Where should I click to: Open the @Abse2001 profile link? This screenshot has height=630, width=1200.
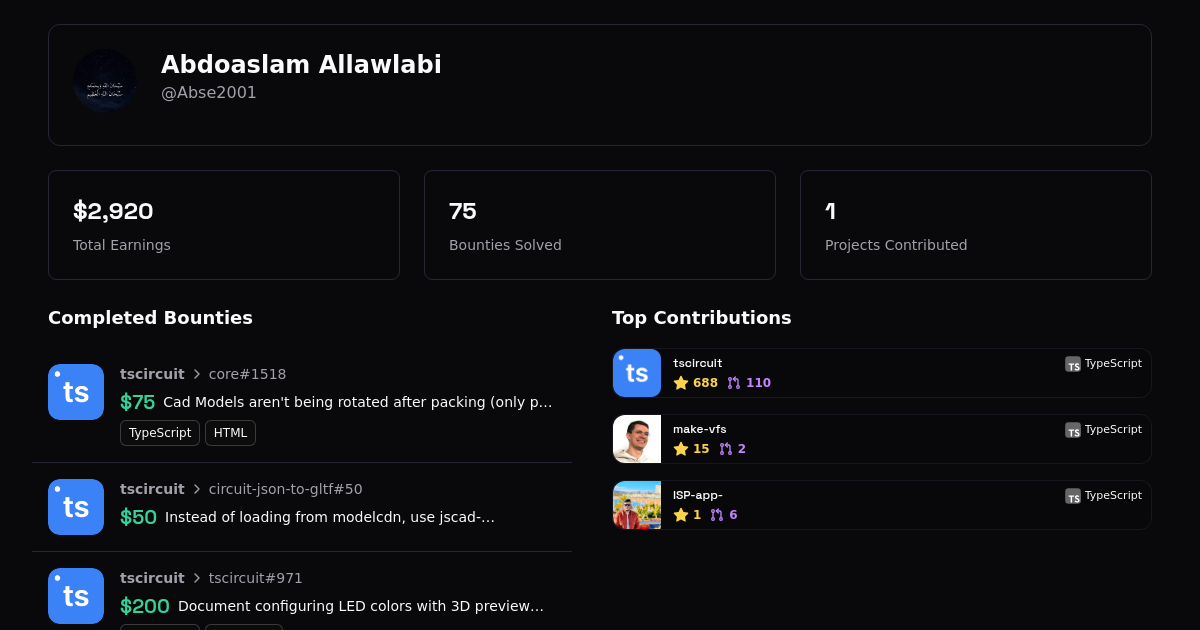[209, 92]
